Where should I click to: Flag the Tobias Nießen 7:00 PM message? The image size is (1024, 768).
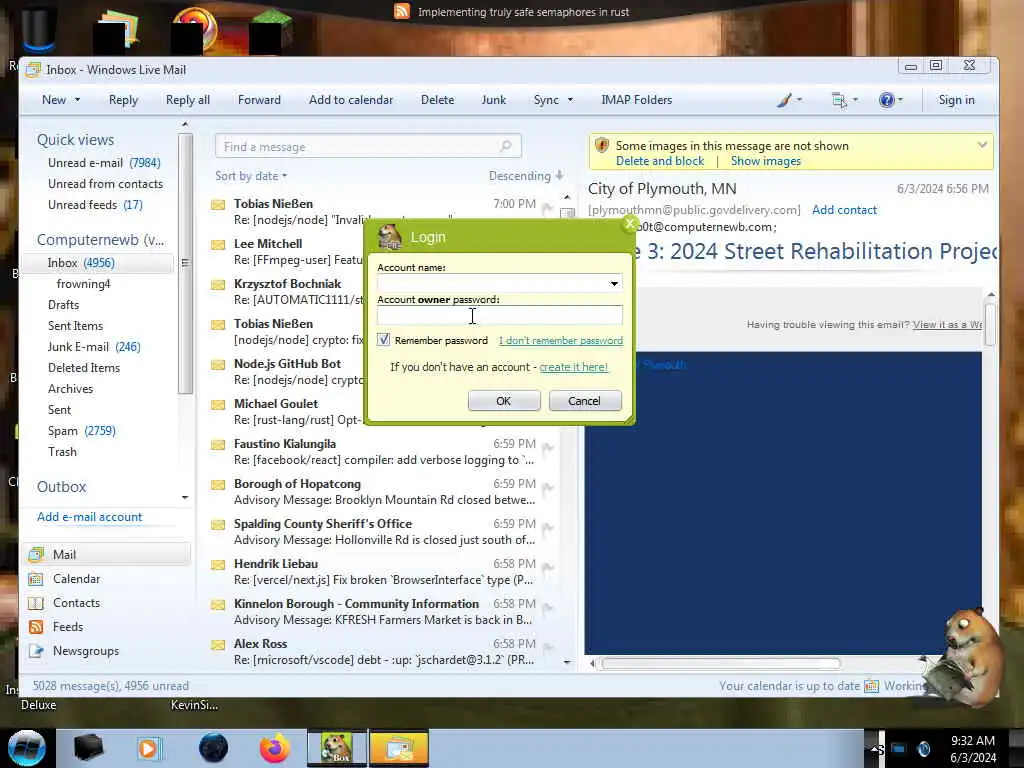pyautogui.click(x=547, y=208)
